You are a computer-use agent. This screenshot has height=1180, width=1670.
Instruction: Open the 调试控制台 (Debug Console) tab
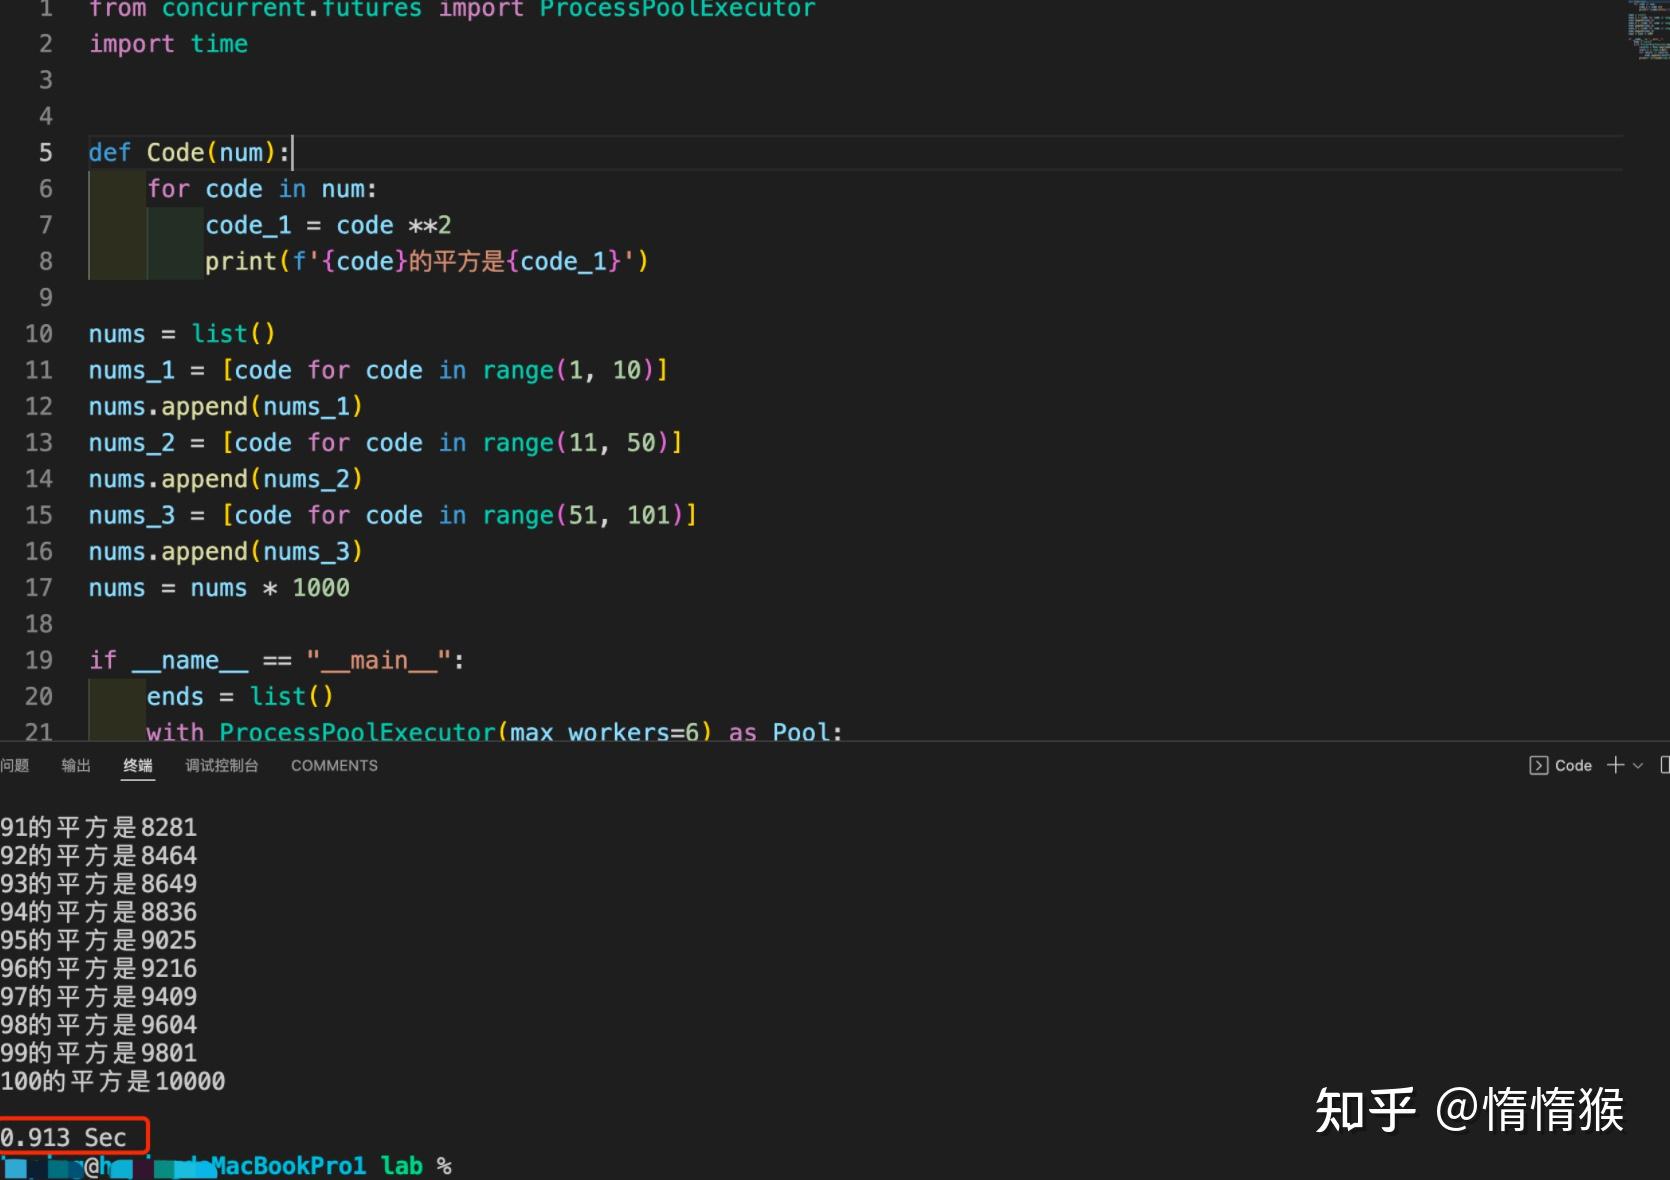click(221, 765)
